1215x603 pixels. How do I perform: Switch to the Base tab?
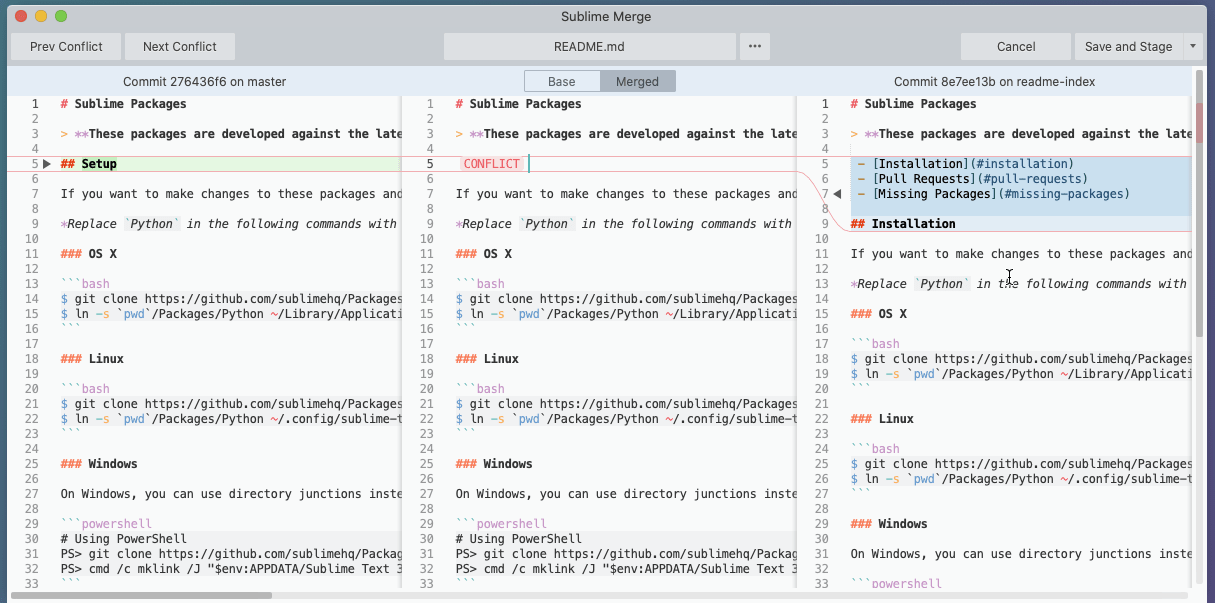point(562,81)
